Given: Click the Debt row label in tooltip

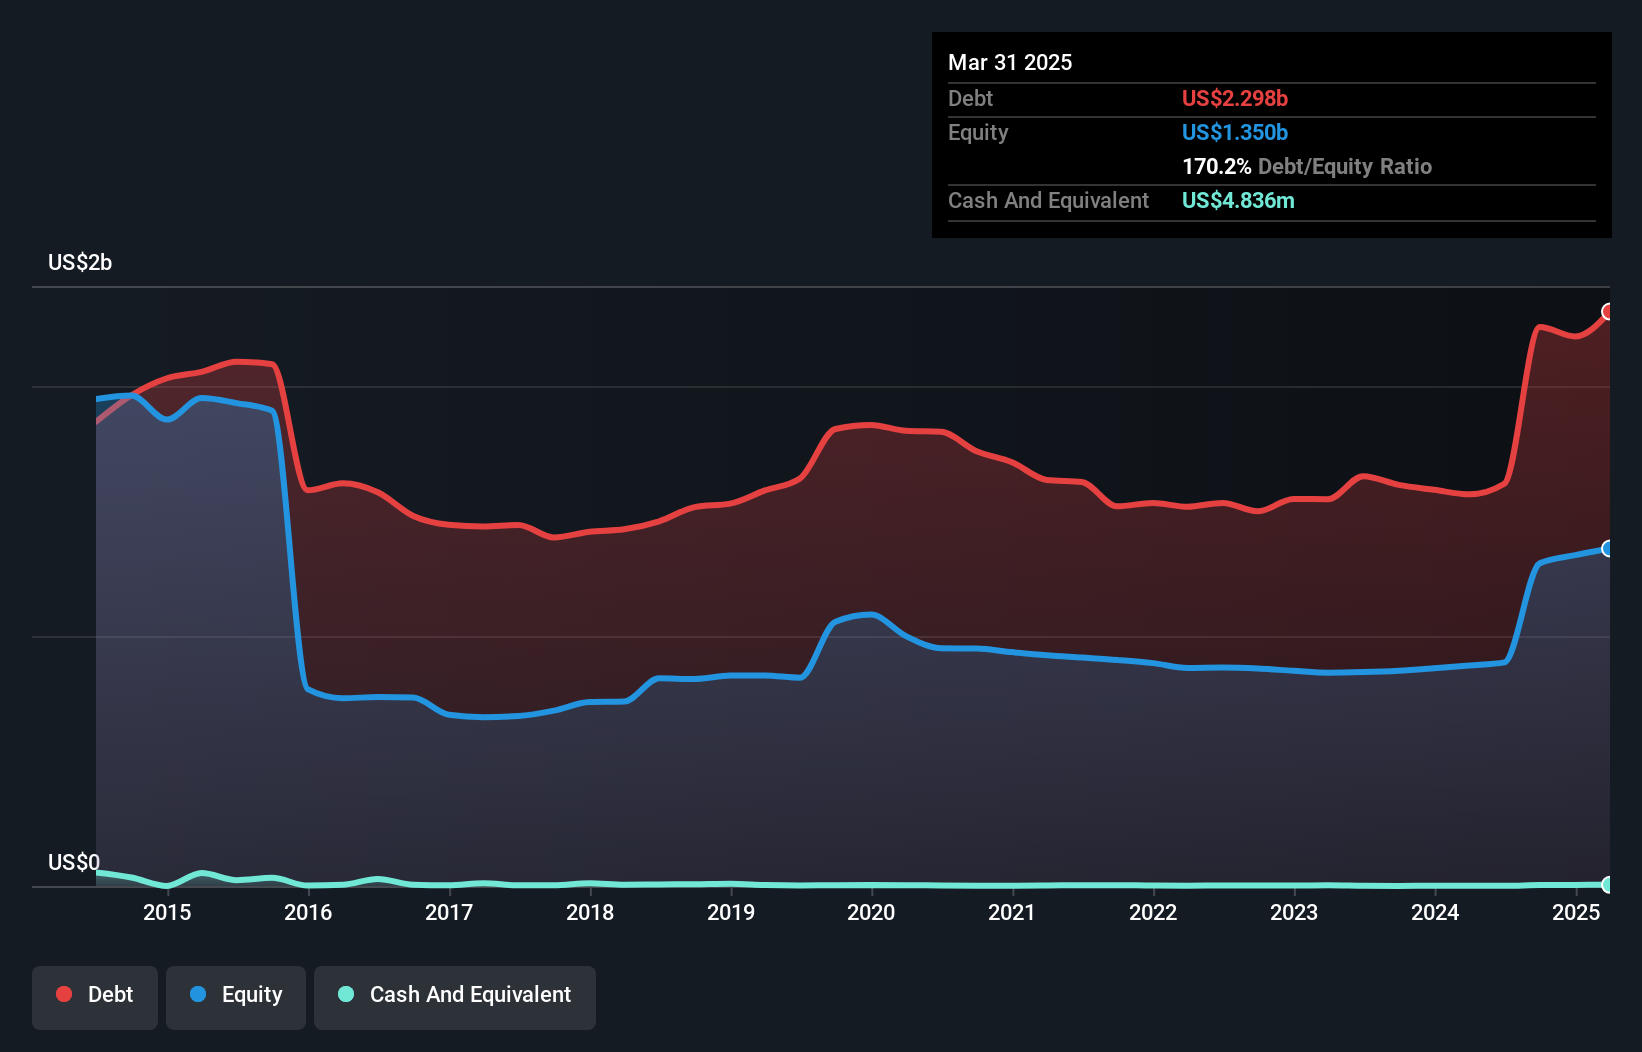Looking at the screenshot, I should click(x=970, y=98).
